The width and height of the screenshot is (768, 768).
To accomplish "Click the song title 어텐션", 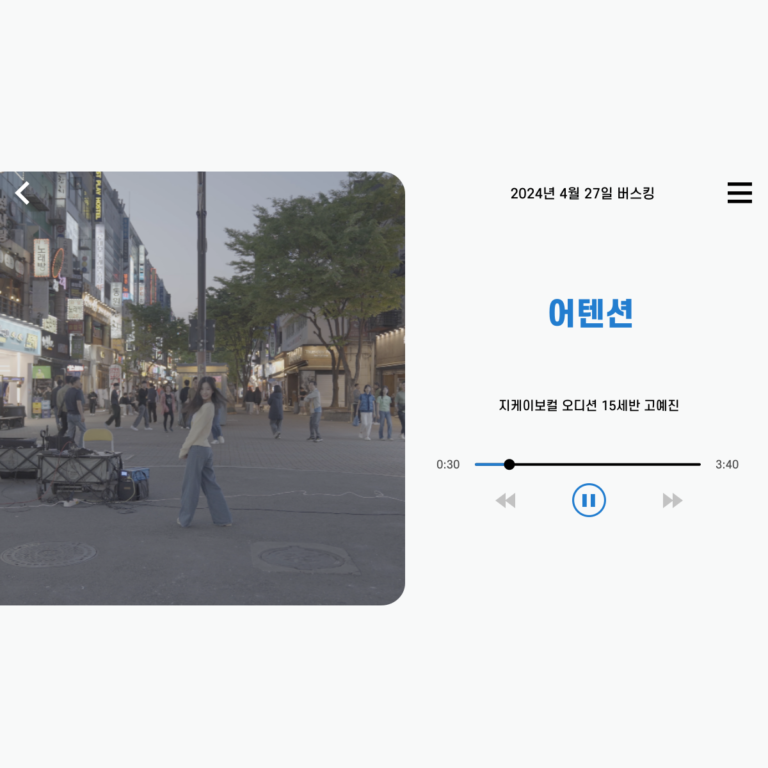I will coord(591,313).
